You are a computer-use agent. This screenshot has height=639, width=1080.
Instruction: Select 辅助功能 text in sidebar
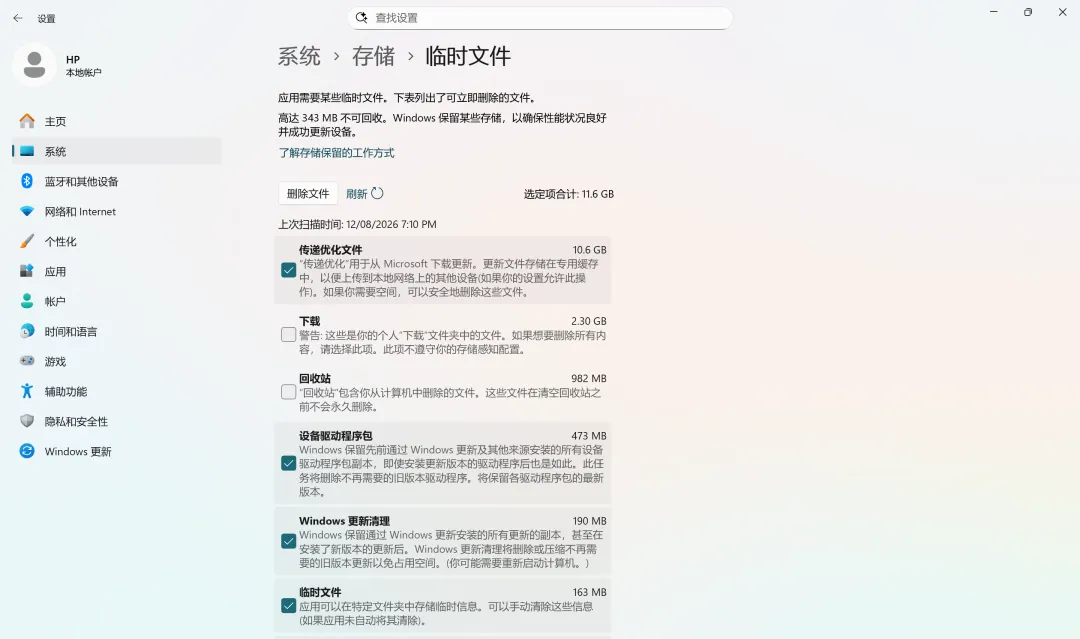[66, 392]
